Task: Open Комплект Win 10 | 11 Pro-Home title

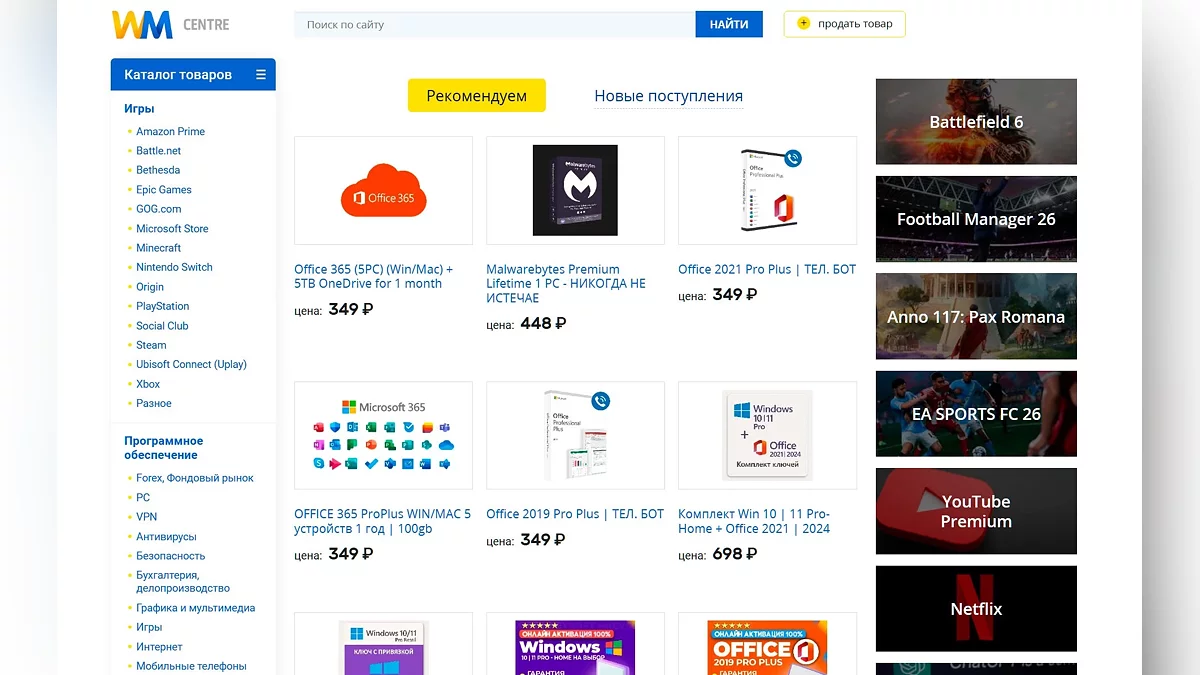Action: [754, 521]
